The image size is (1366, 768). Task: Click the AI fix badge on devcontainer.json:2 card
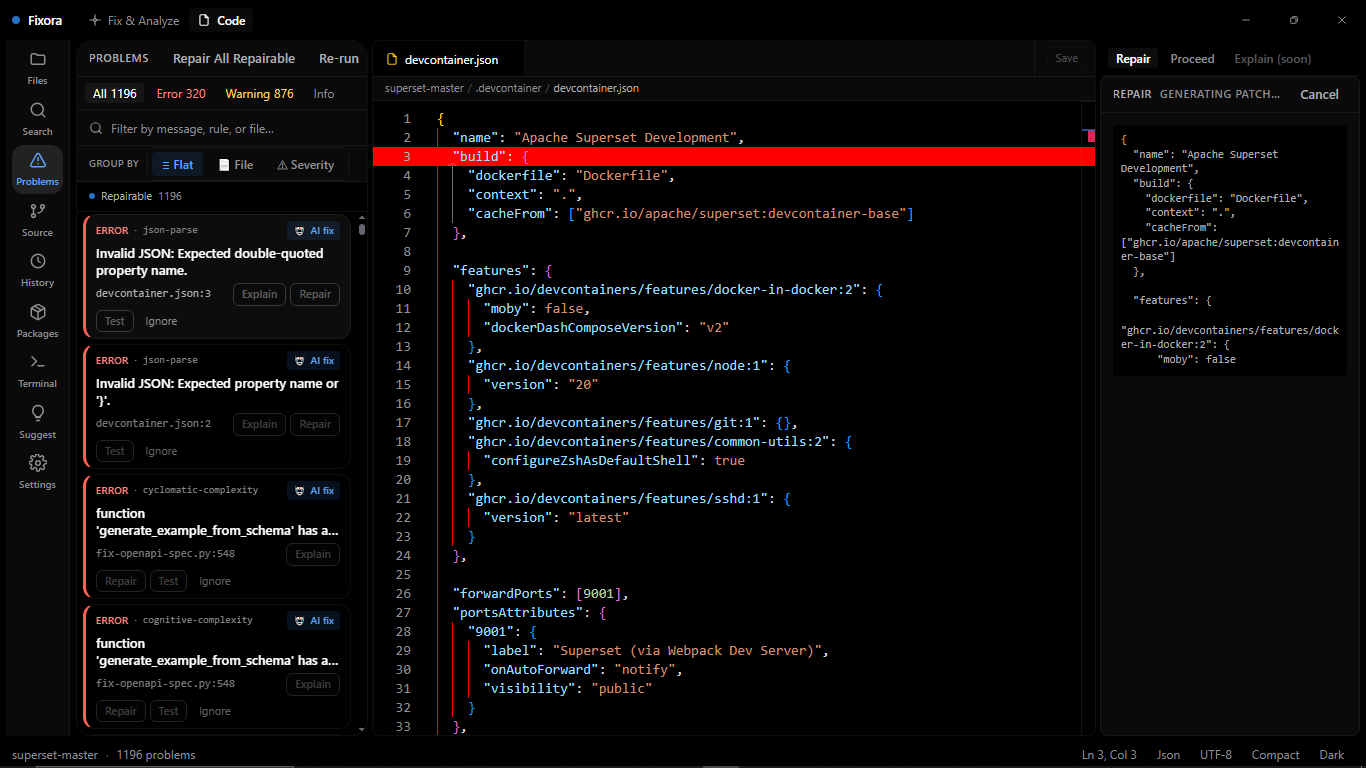(x=313, y=360)
